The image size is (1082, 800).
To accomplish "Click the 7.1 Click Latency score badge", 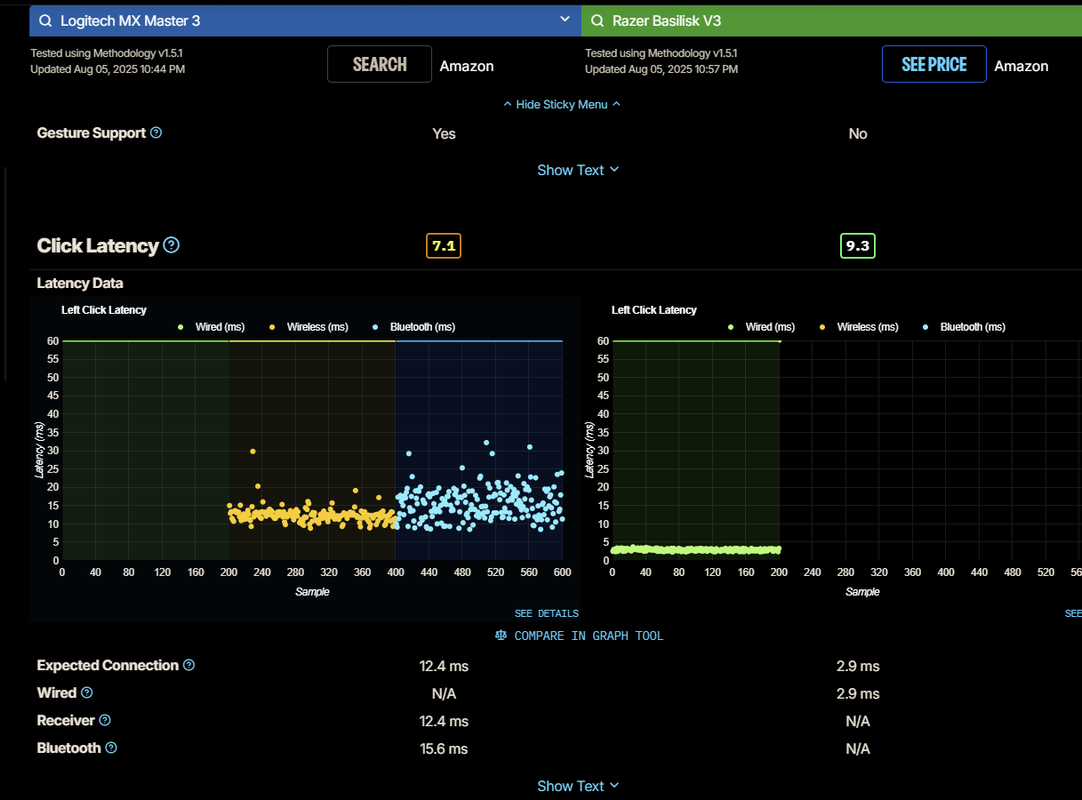I will click(x=444, y=246).
